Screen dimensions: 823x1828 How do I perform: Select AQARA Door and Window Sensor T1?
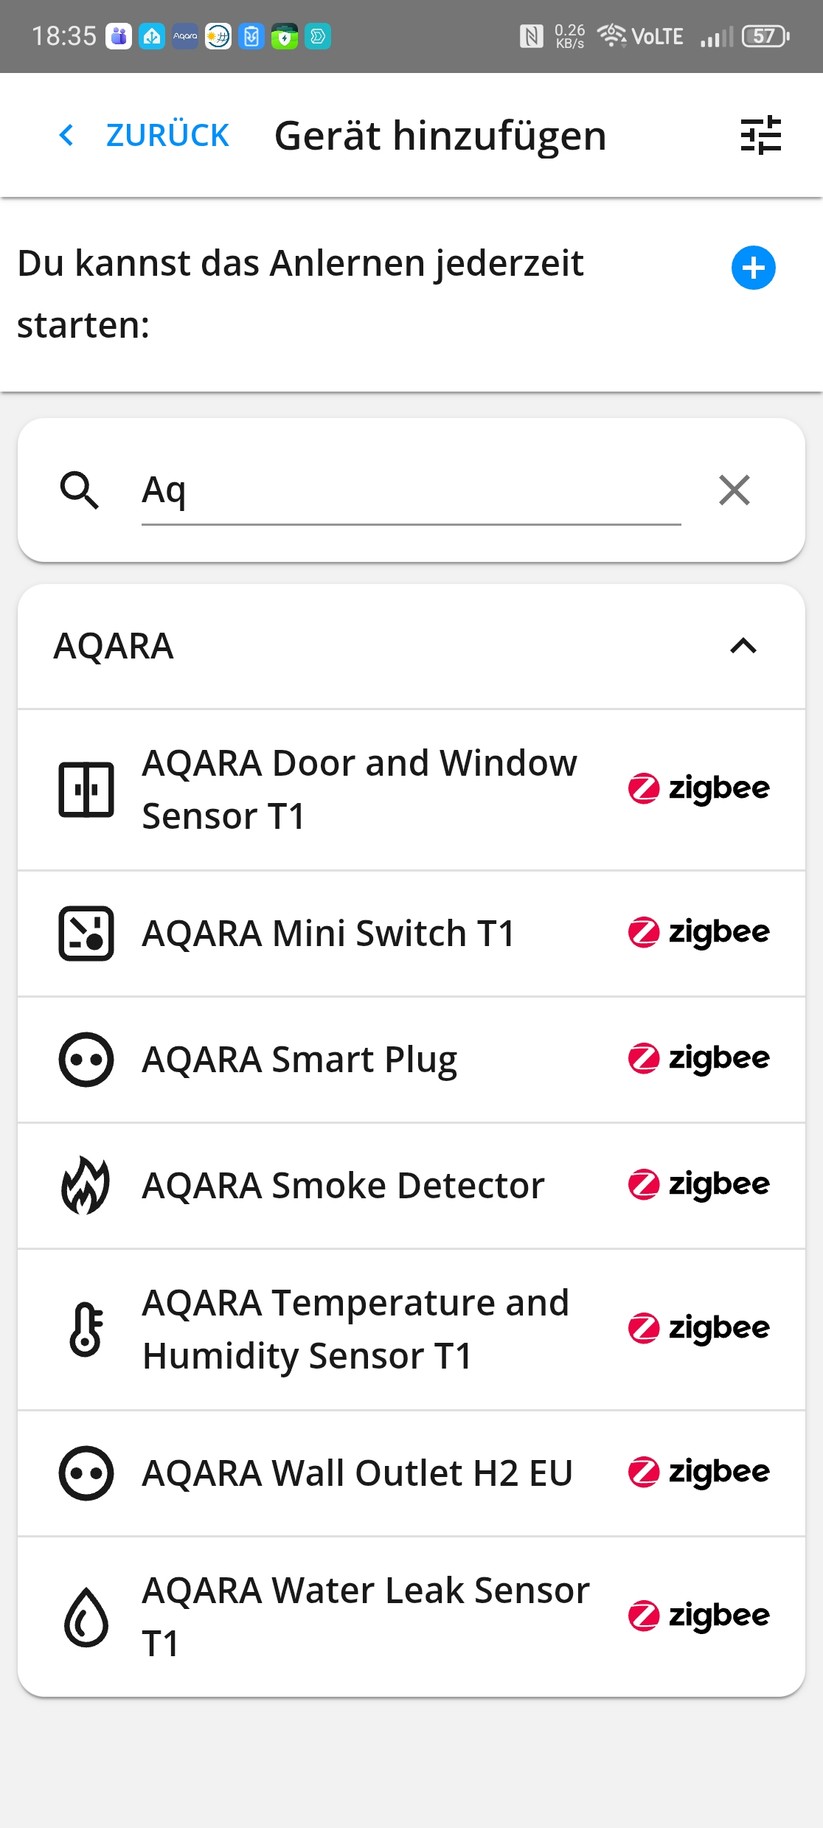[359, 790]
